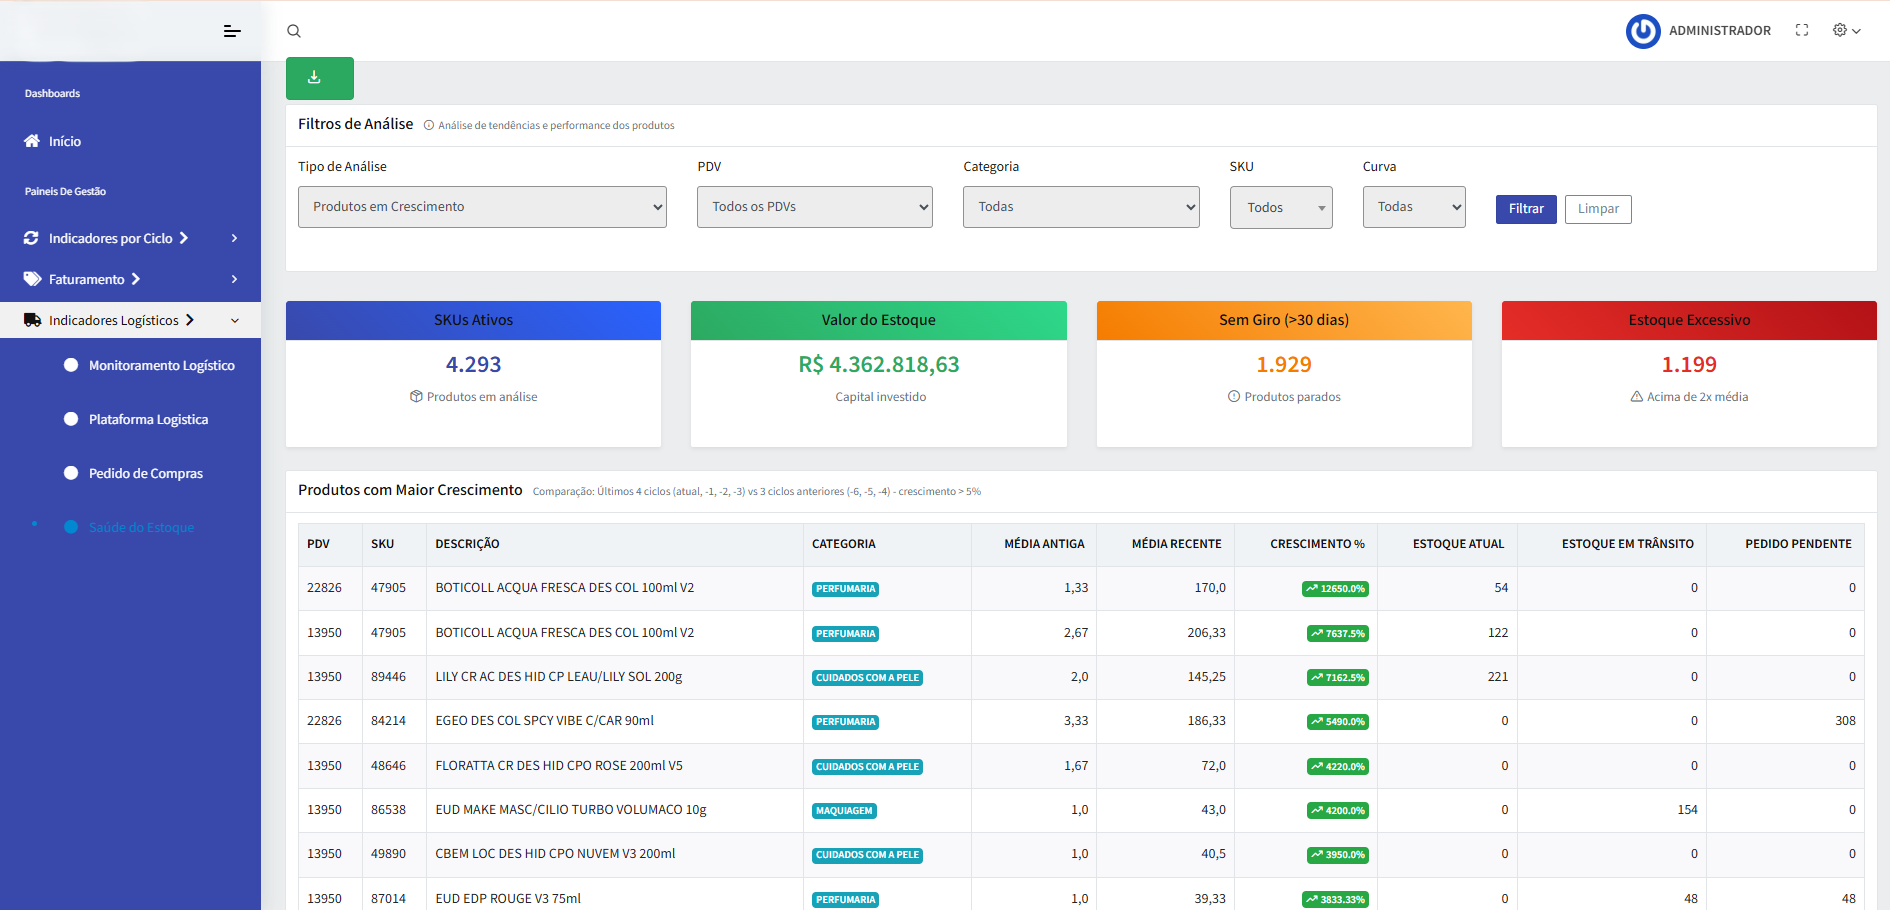The height and width of the screenshot is (910, 1890).
Task: Toggle the sidebar hamburger menu icon
Action: coord(232,31)
